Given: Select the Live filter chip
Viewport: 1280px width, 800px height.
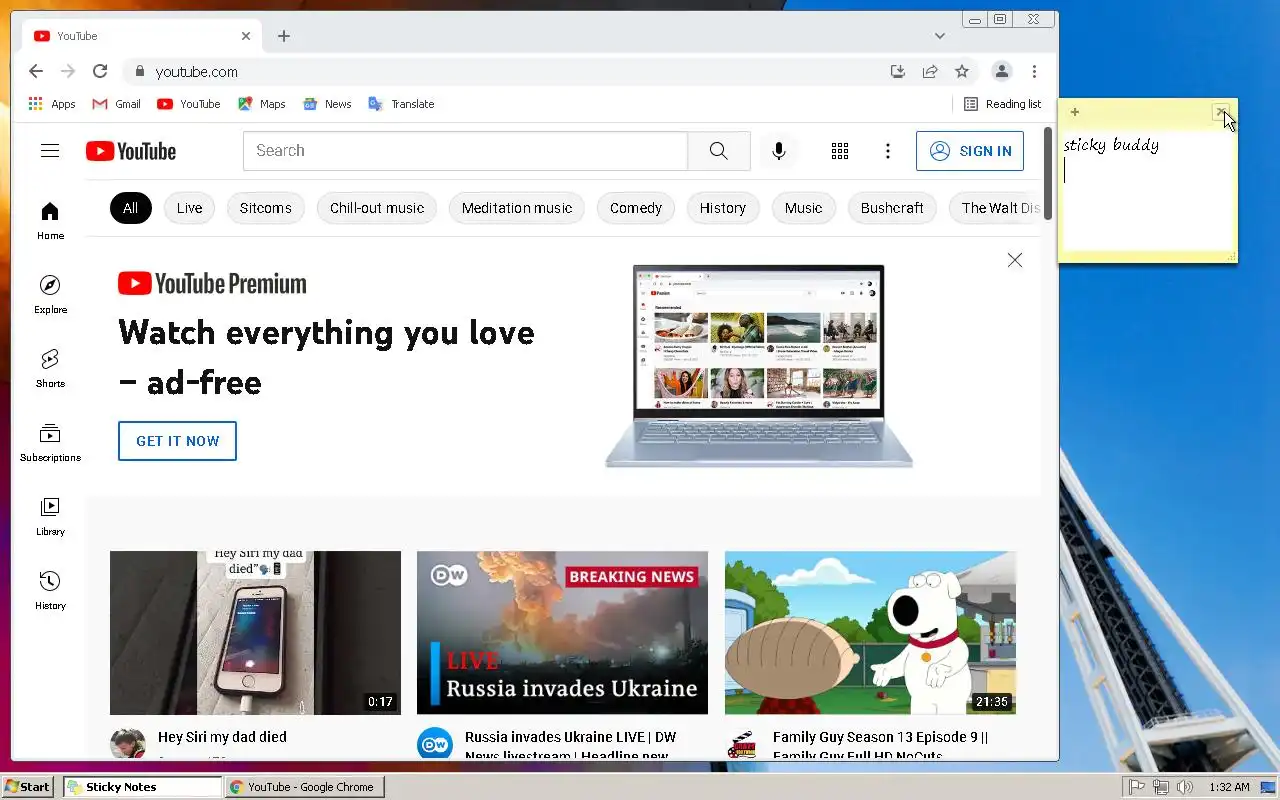Looking at the screenshot, I should tap(189, 208).
